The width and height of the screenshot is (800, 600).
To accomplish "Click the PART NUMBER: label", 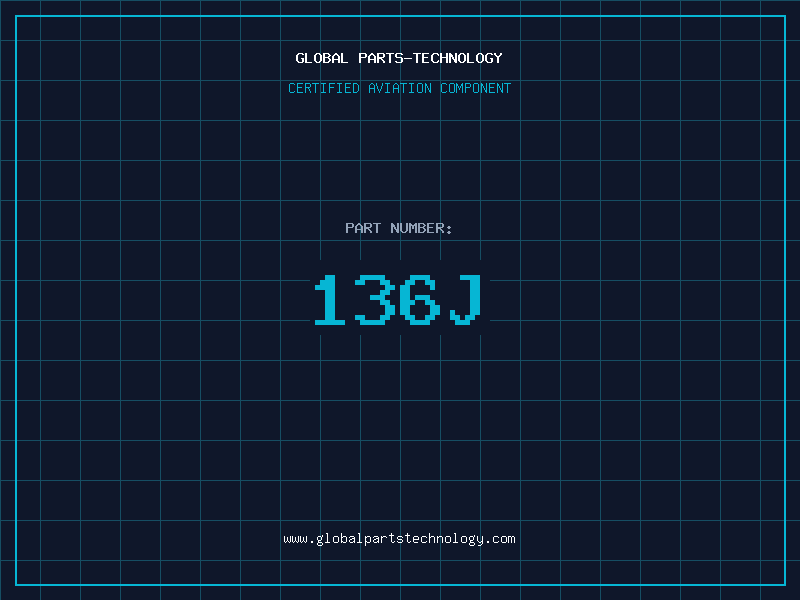I will pos(399,228).
